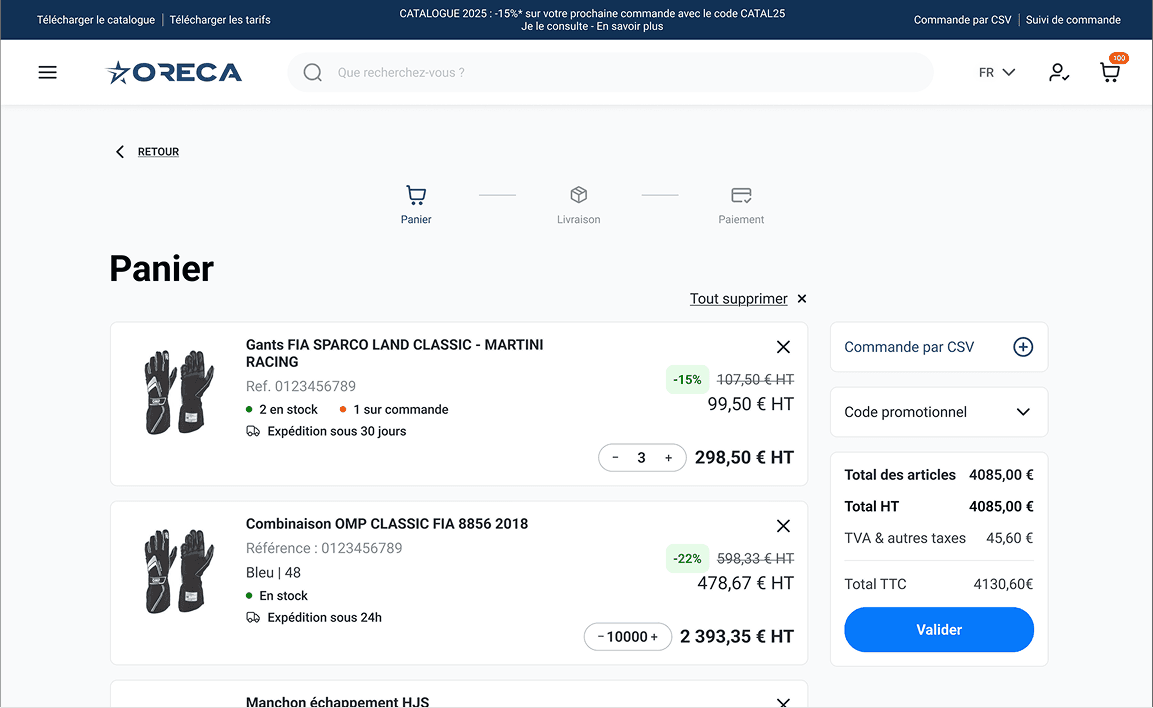Click '2 en stock' status
The height and width of the screenshot is (708, 1153).
[x=282, y=410]
